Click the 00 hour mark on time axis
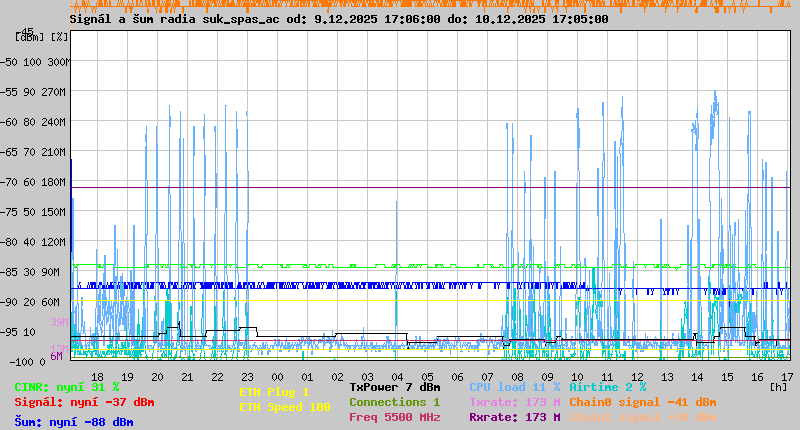 (278, 377)
